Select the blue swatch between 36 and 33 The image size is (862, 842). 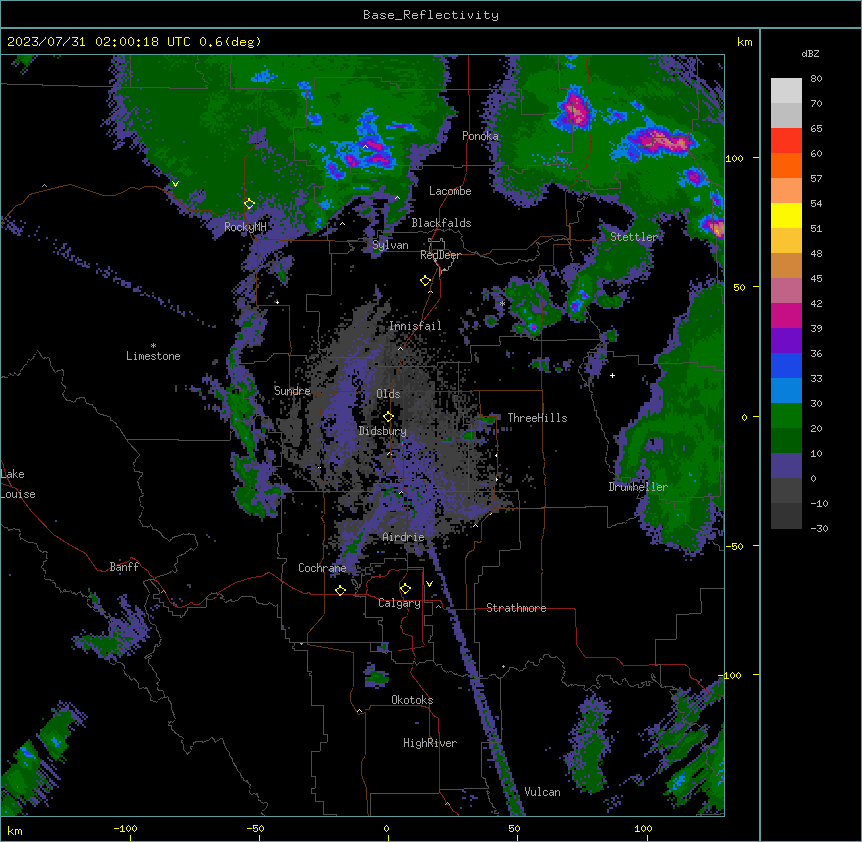coord(786,365)
